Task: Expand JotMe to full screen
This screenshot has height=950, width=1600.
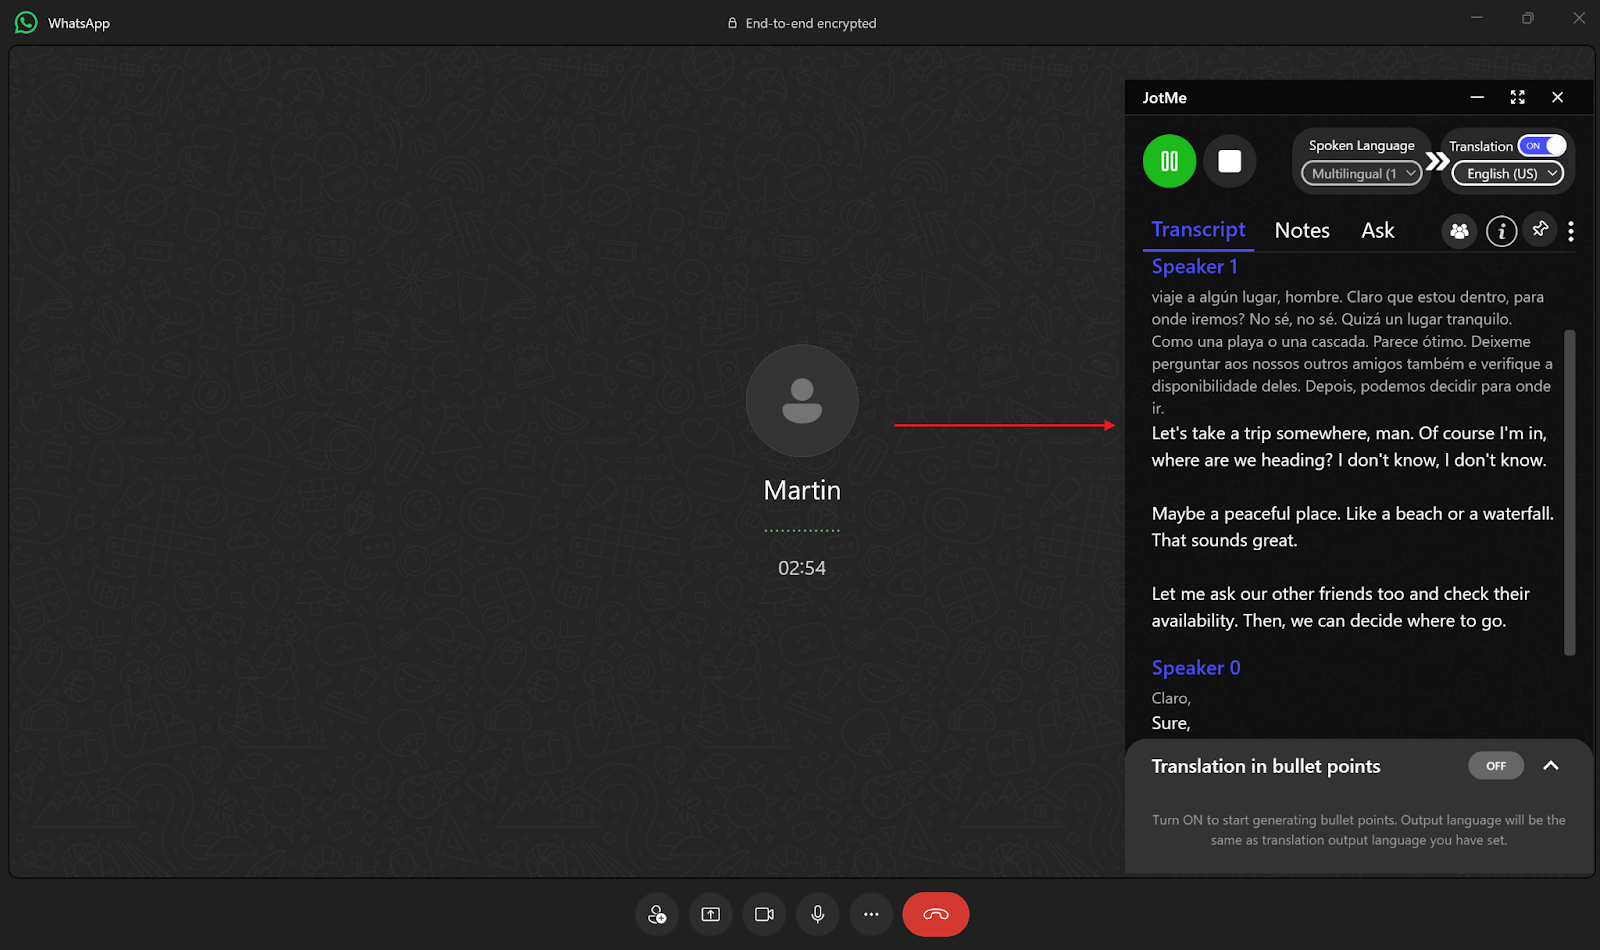Action: (1517, 97)
